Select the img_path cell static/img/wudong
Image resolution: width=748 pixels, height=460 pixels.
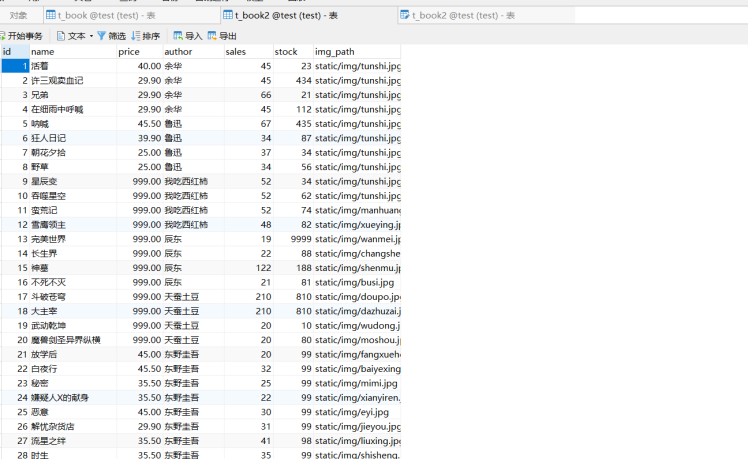[357, 325]
